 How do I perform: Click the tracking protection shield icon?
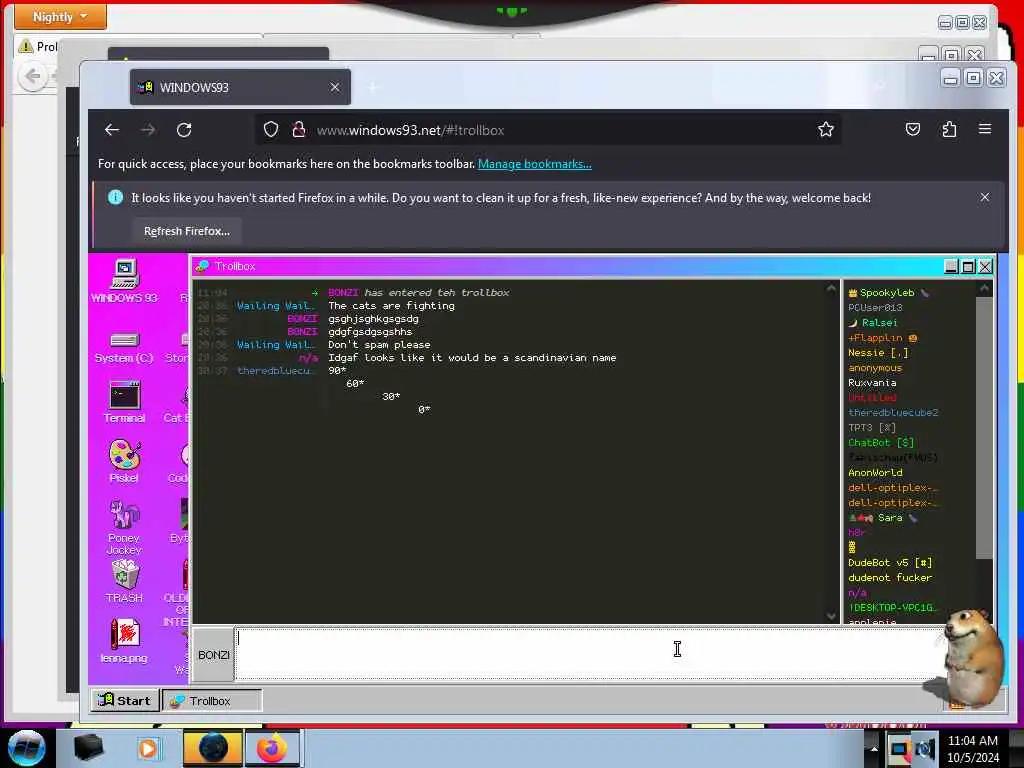click(x=271, y=129)
